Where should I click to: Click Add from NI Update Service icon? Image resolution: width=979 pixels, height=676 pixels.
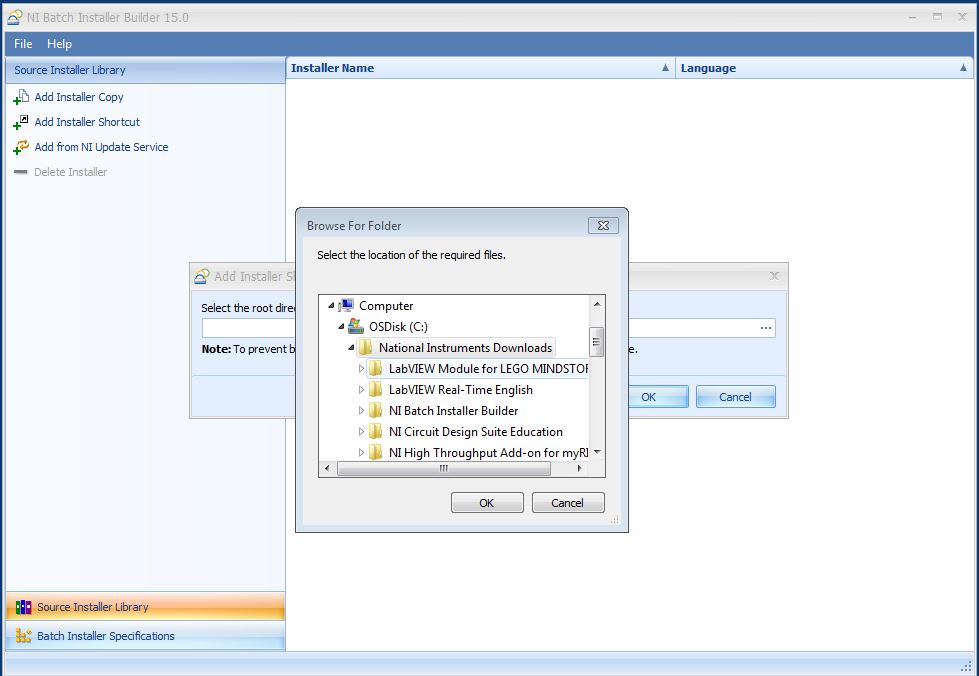point(21,147)
